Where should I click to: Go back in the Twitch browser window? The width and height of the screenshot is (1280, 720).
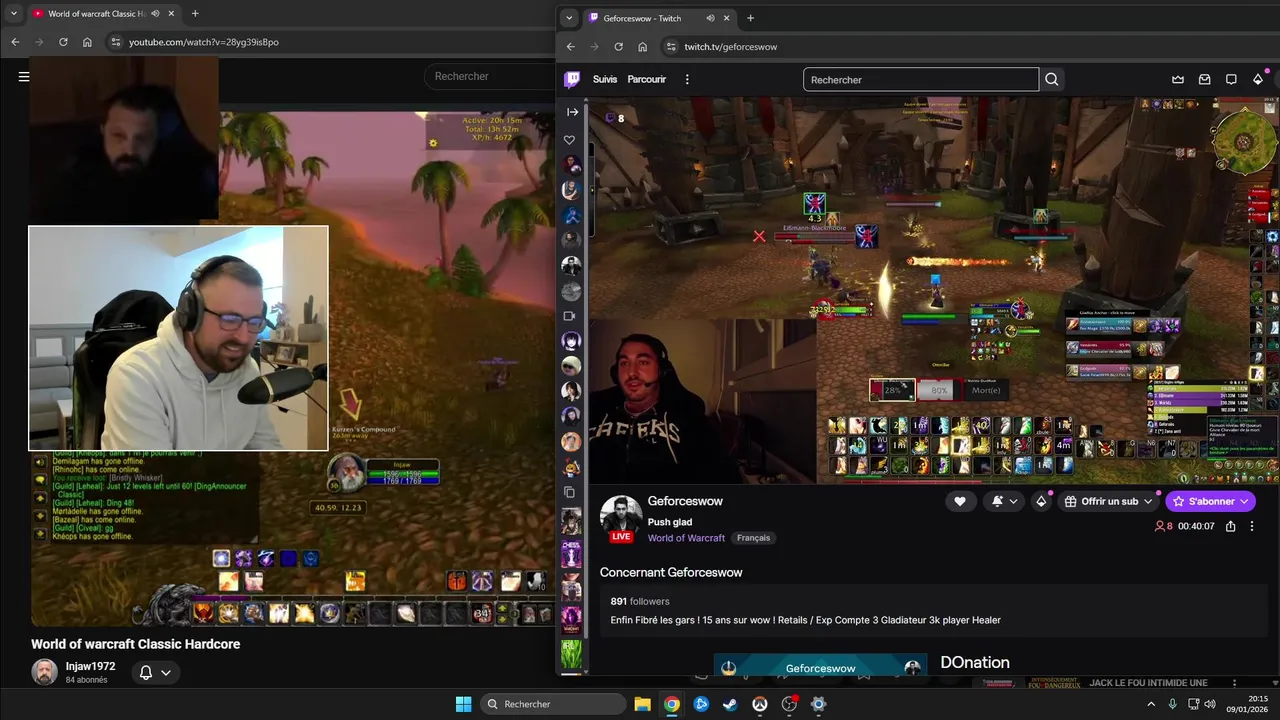click(571, 47)
